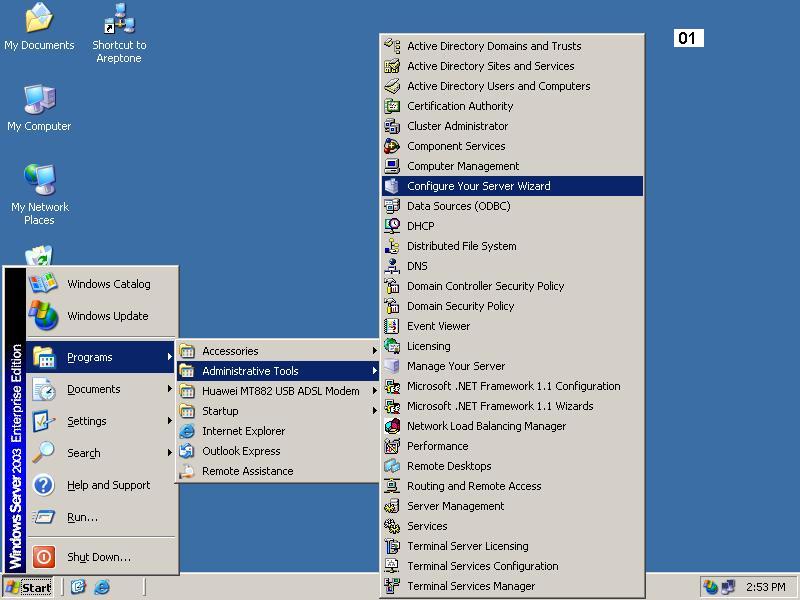The image size is (800, 600).
Task: Expand the Documents submenu arrow
Action: coord(169,389)
